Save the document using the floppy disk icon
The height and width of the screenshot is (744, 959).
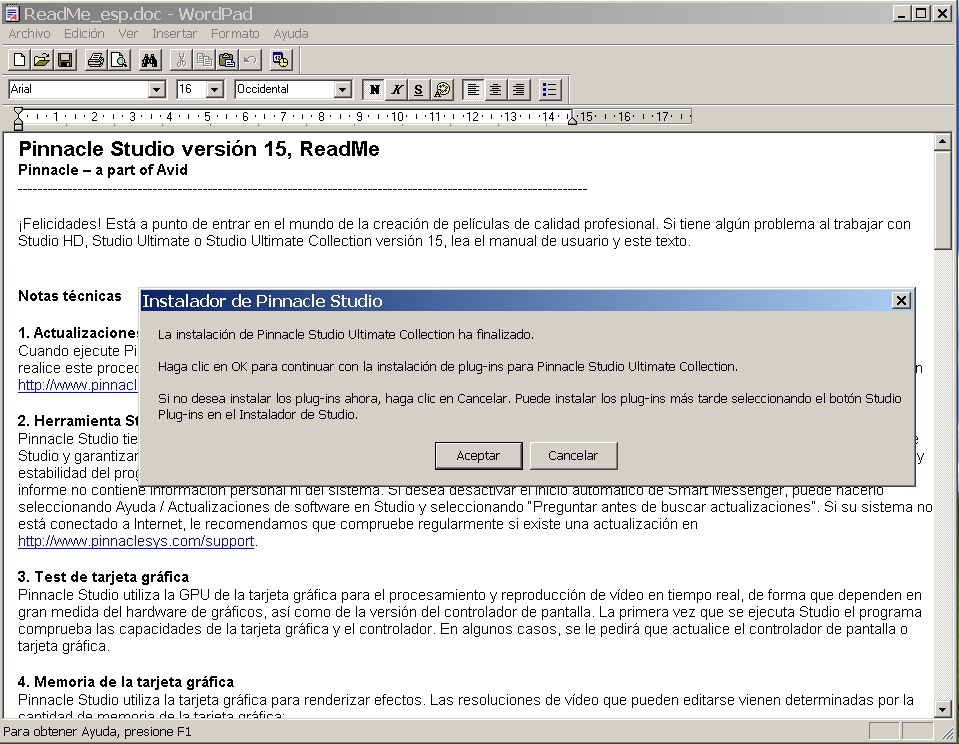(65, 60)
